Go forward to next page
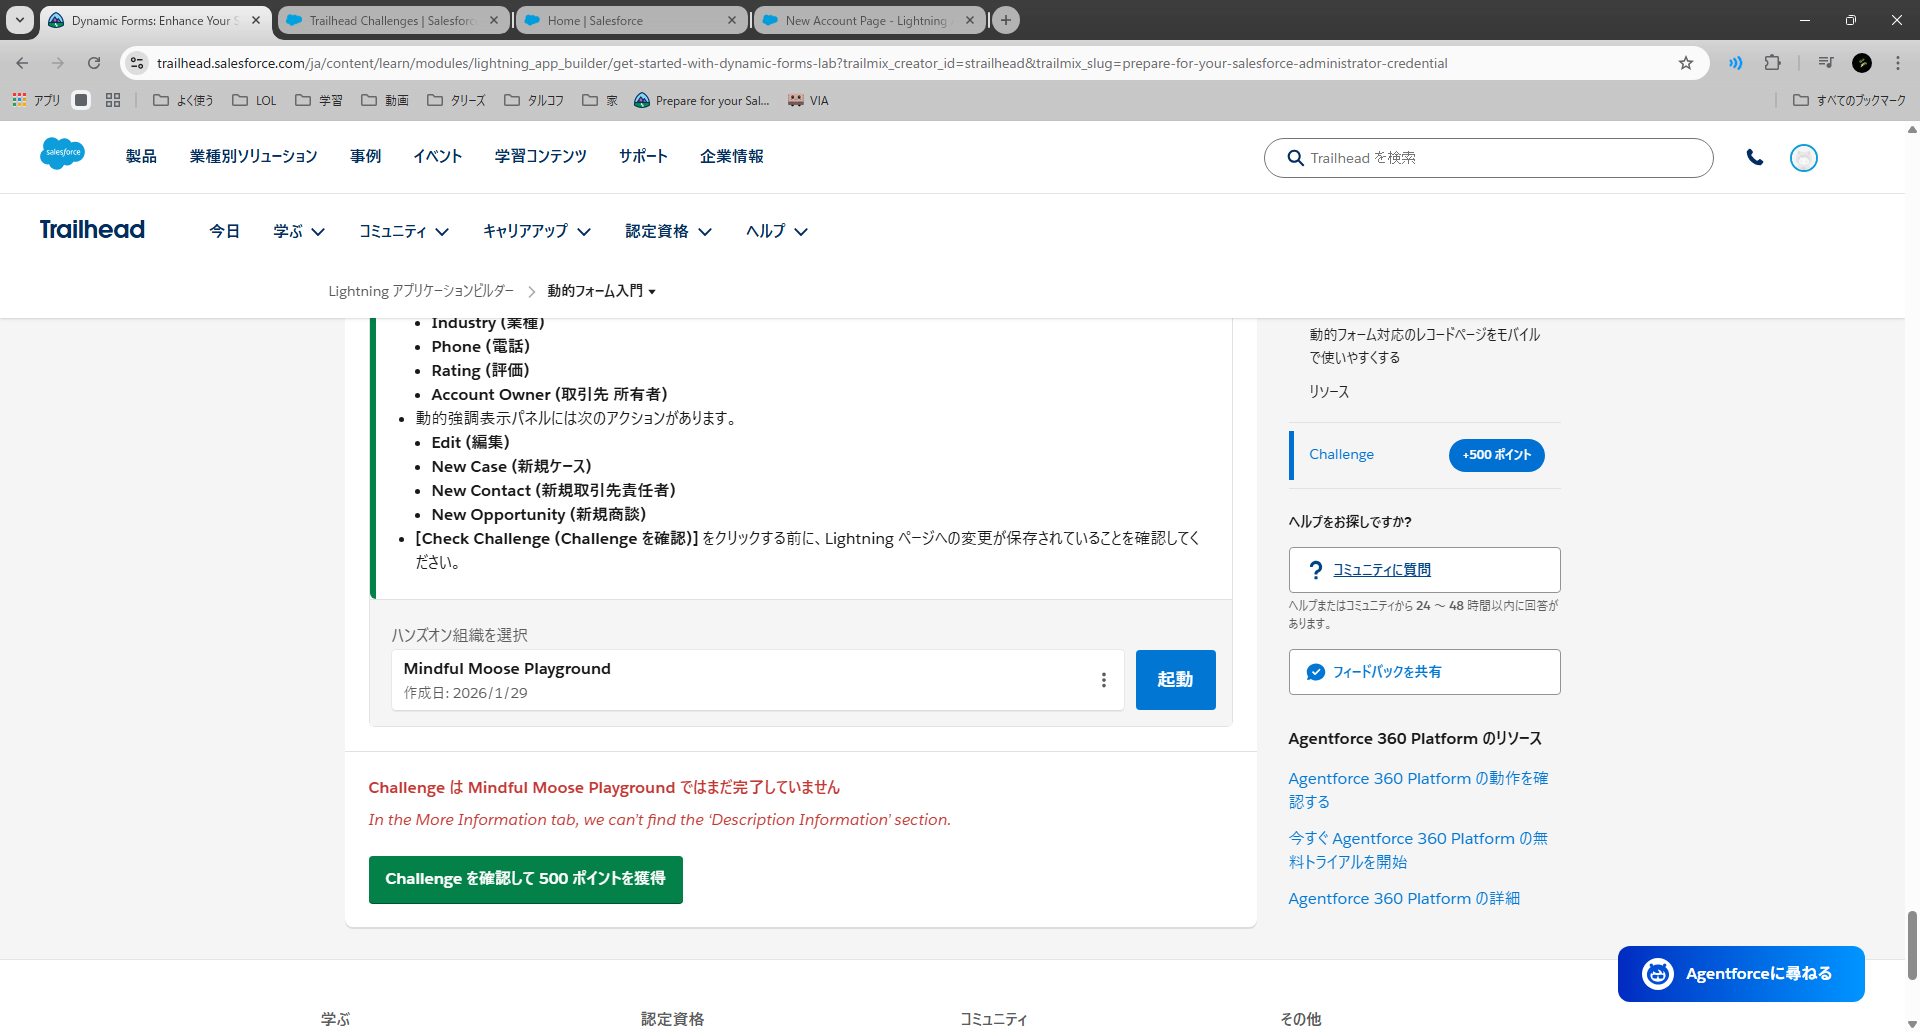 point(58,63)
